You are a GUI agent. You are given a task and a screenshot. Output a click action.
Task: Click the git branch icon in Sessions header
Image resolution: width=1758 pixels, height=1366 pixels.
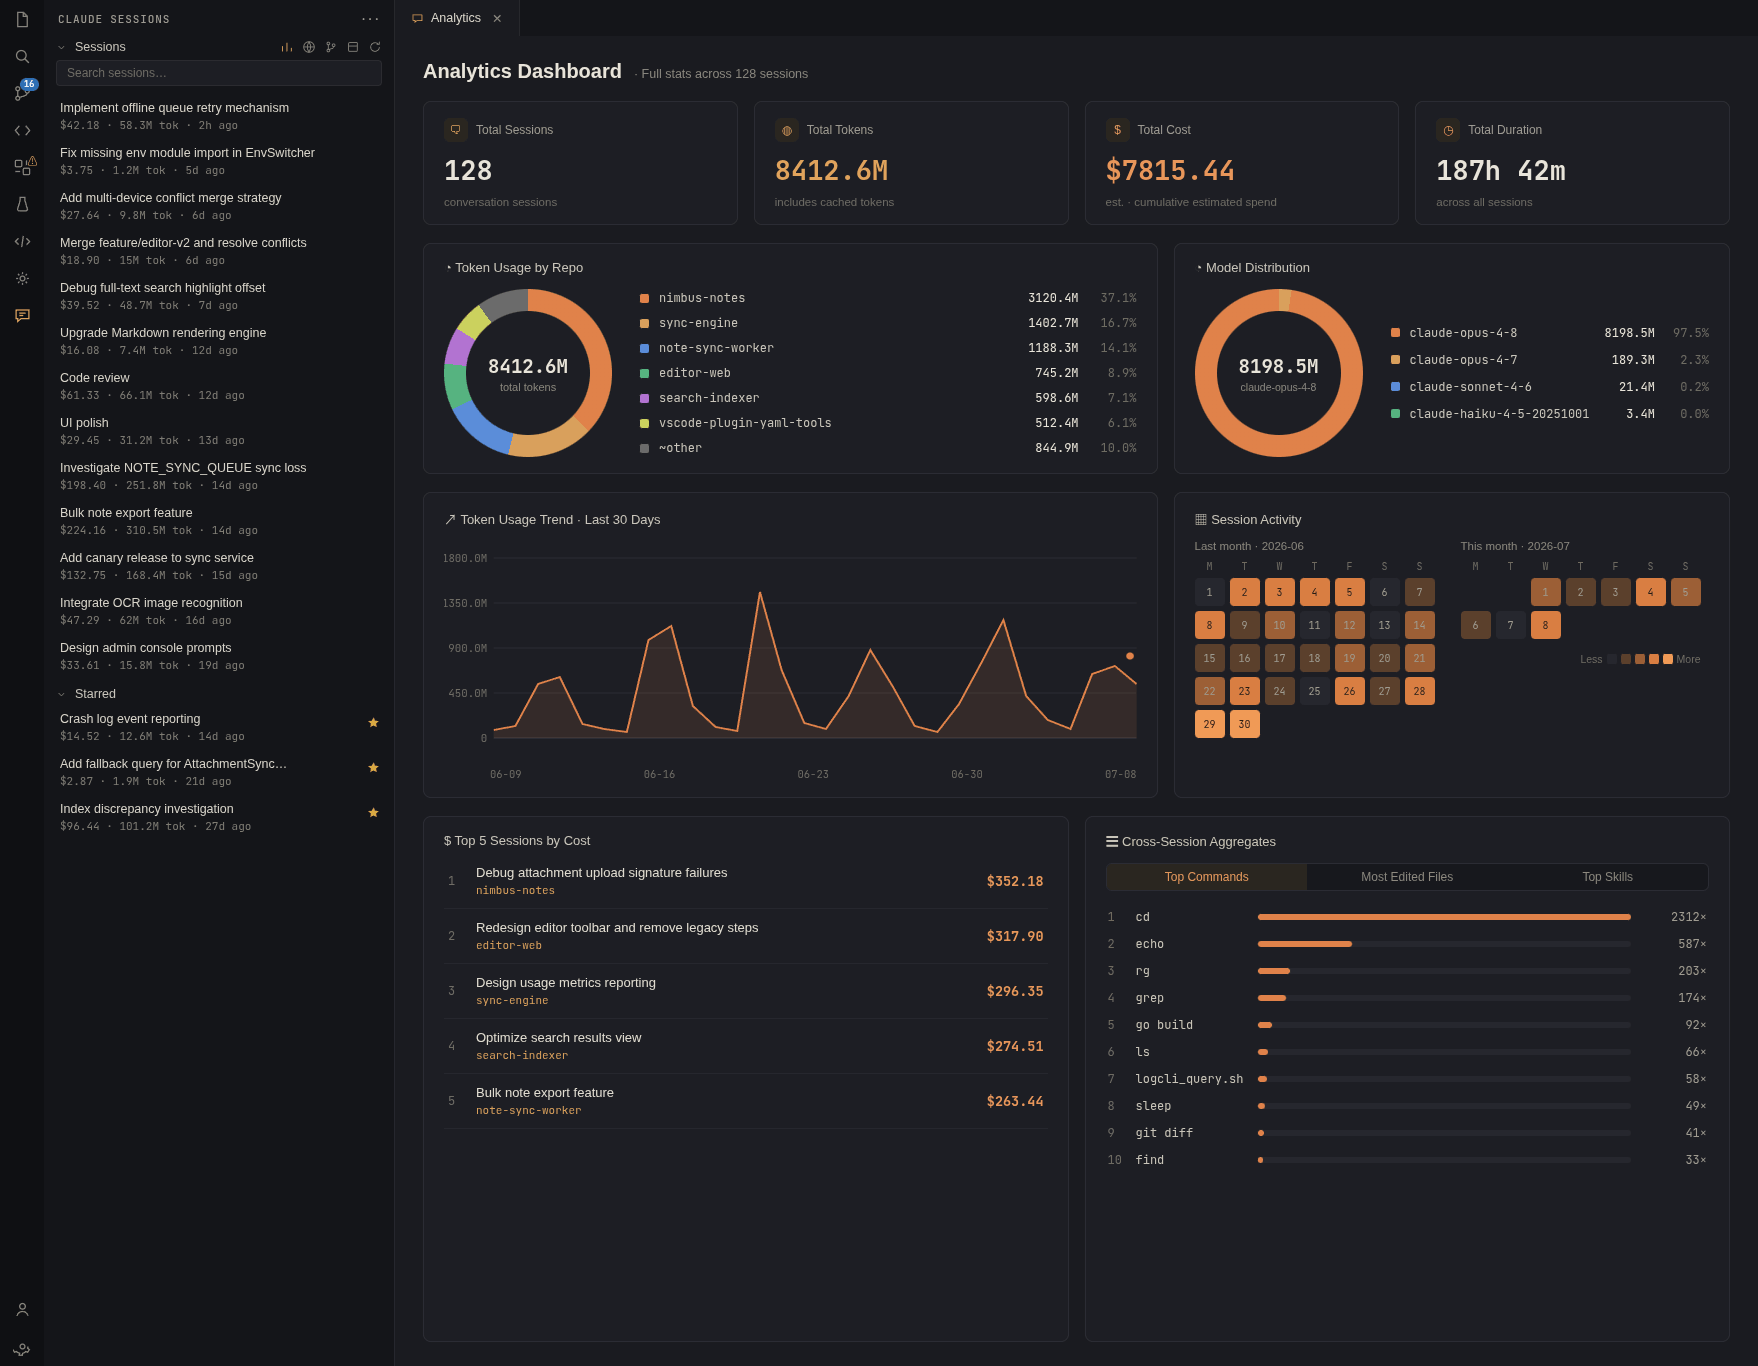point(331,47)
